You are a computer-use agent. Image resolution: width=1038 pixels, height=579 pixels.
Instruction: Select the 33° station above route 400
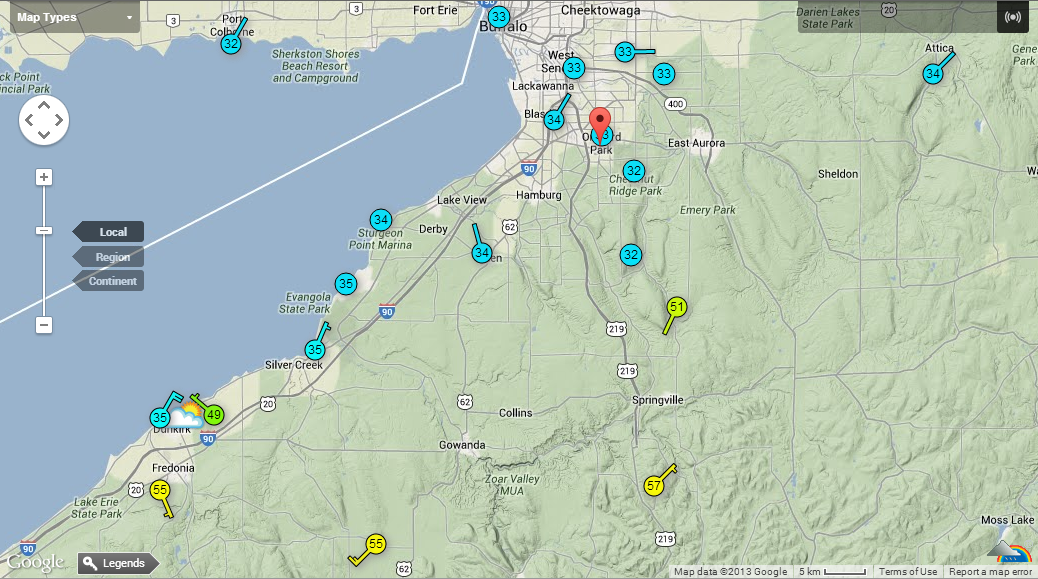coord(664,74)
